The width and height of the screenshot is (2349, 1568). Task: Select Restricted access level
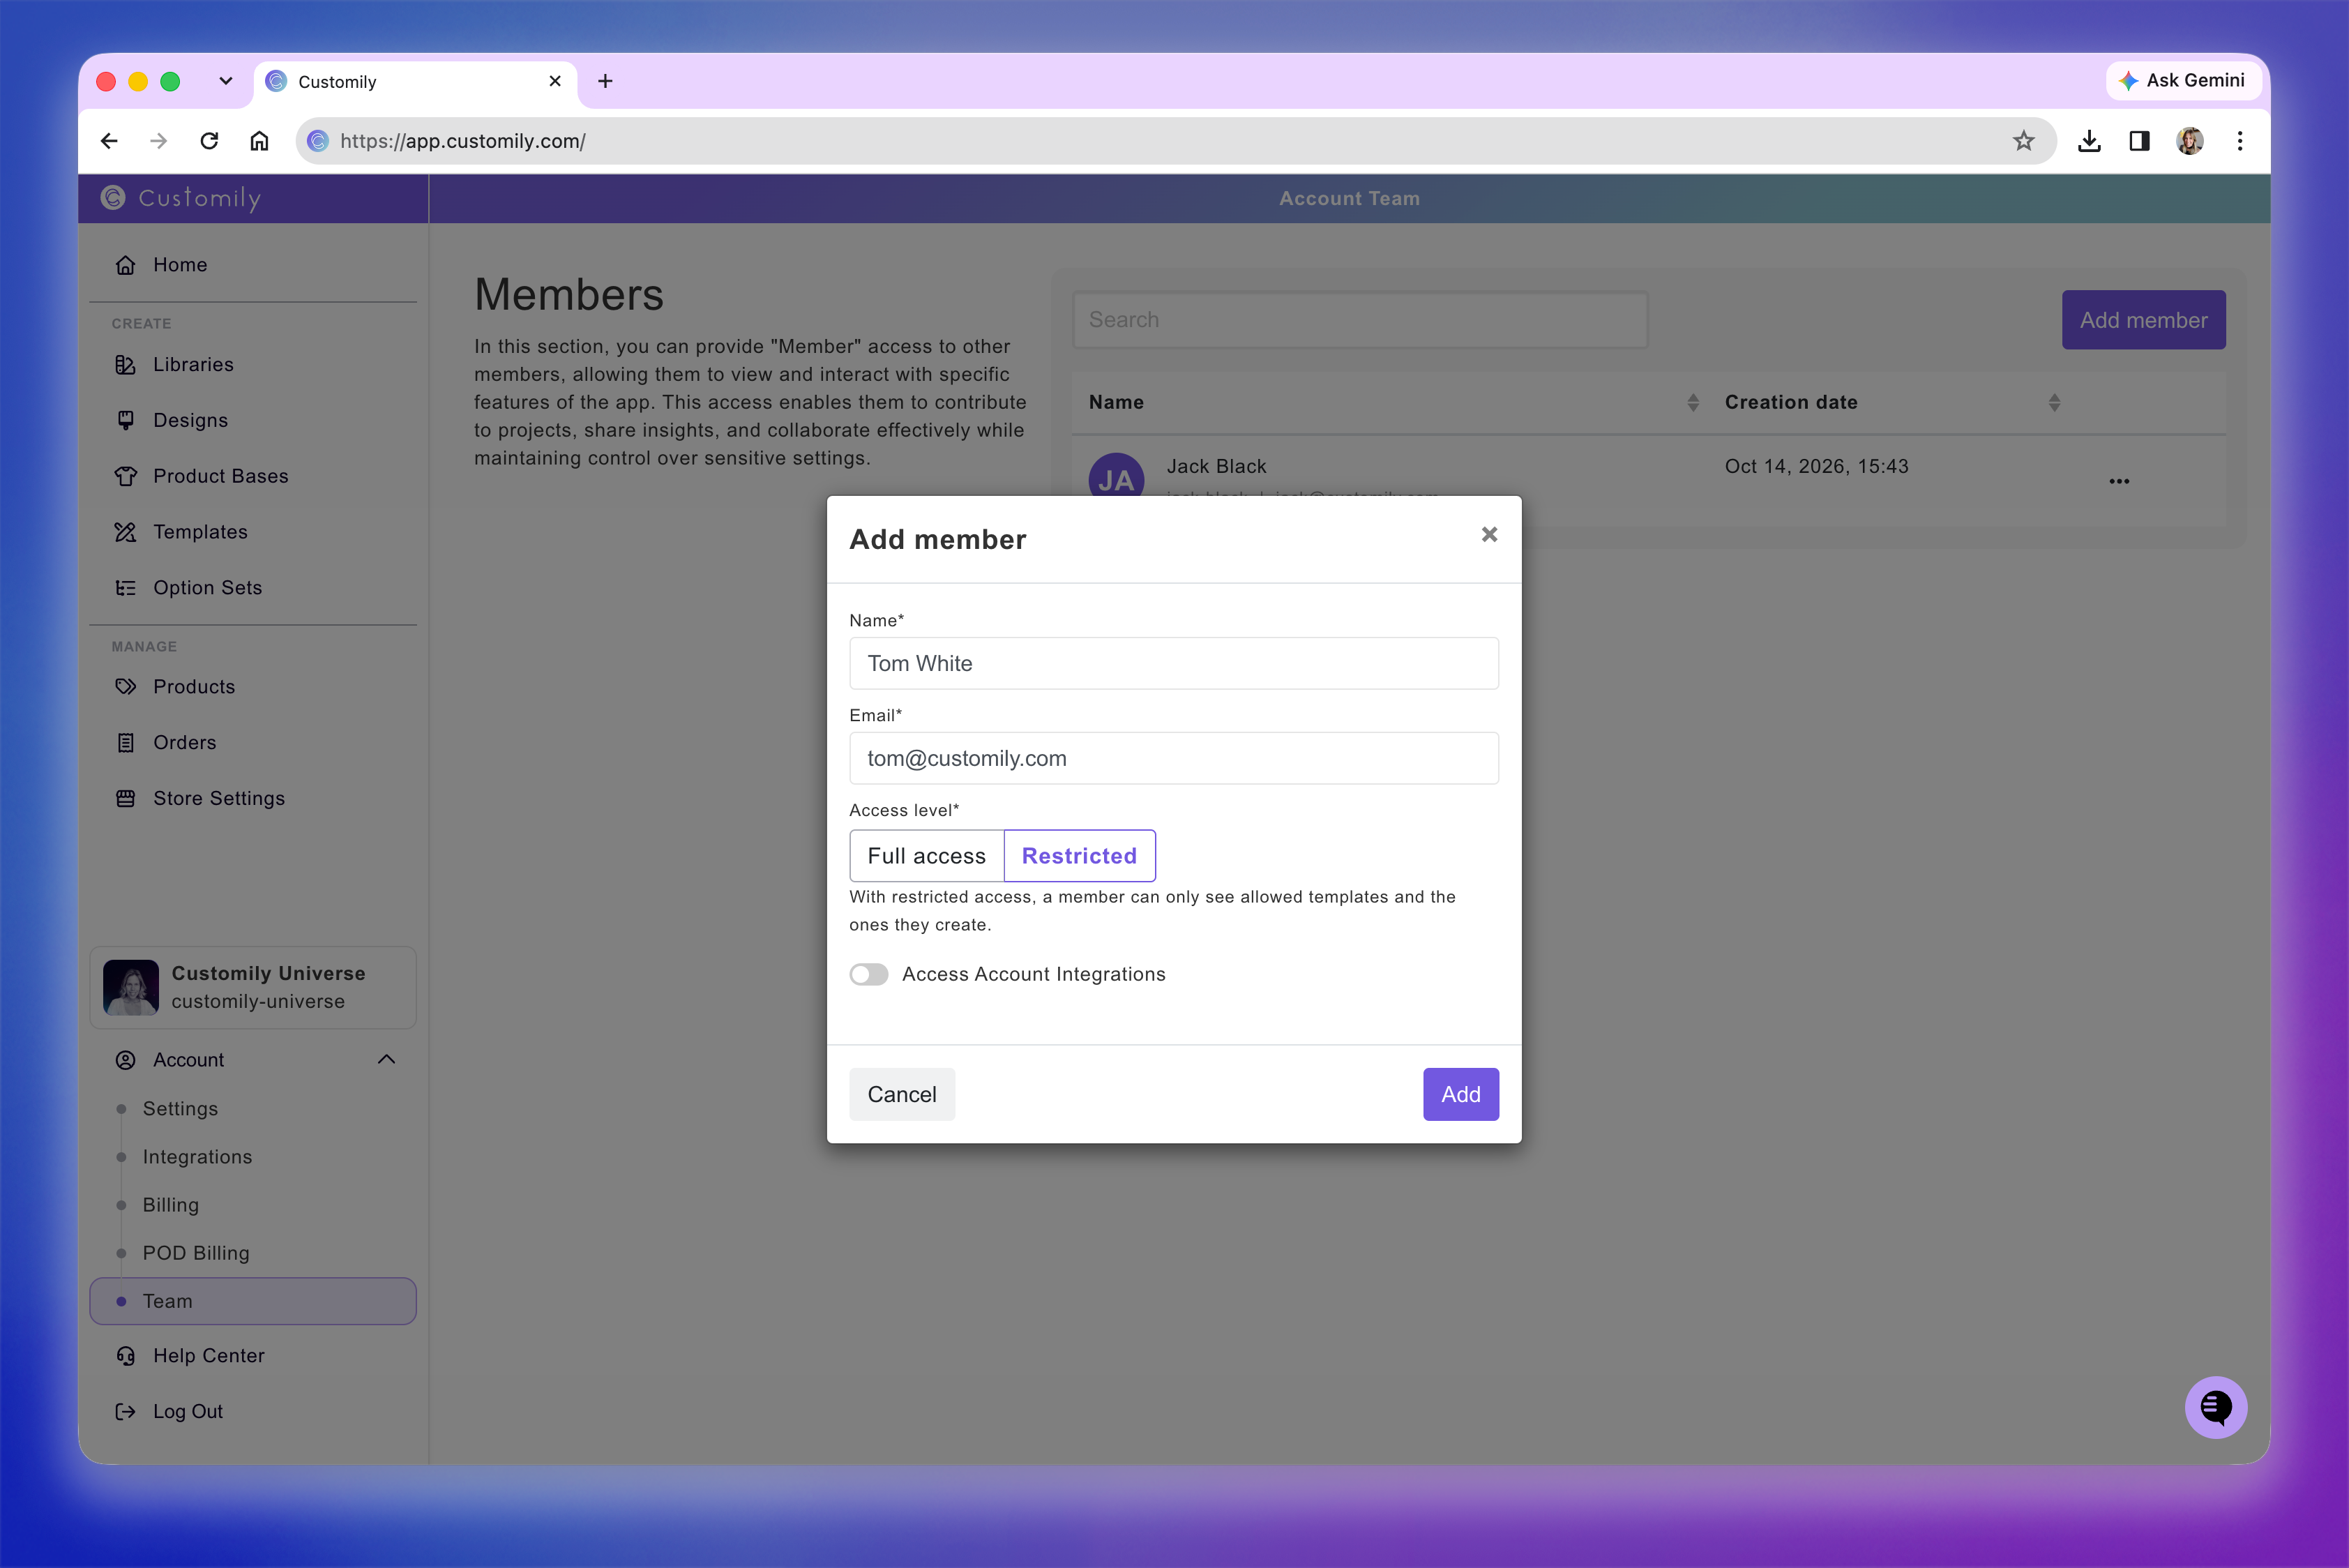(x=1079, y=856)
